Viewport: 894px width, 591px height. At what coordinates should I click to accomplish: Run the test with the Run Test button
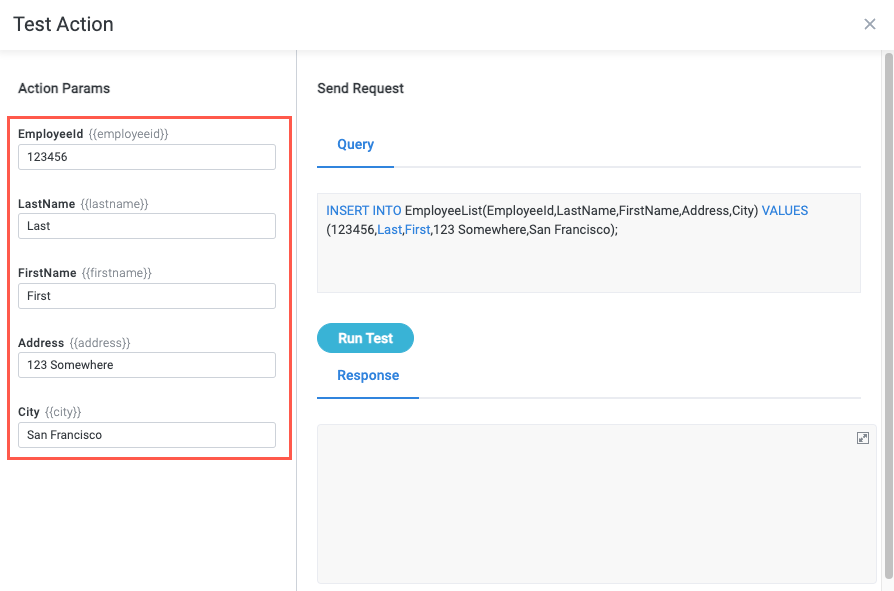coord(365,338)
